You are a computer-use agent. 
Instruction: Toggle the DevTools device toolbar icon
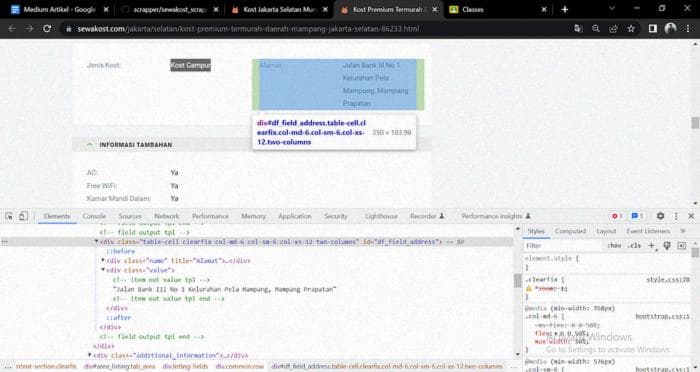tap(23, 216)
